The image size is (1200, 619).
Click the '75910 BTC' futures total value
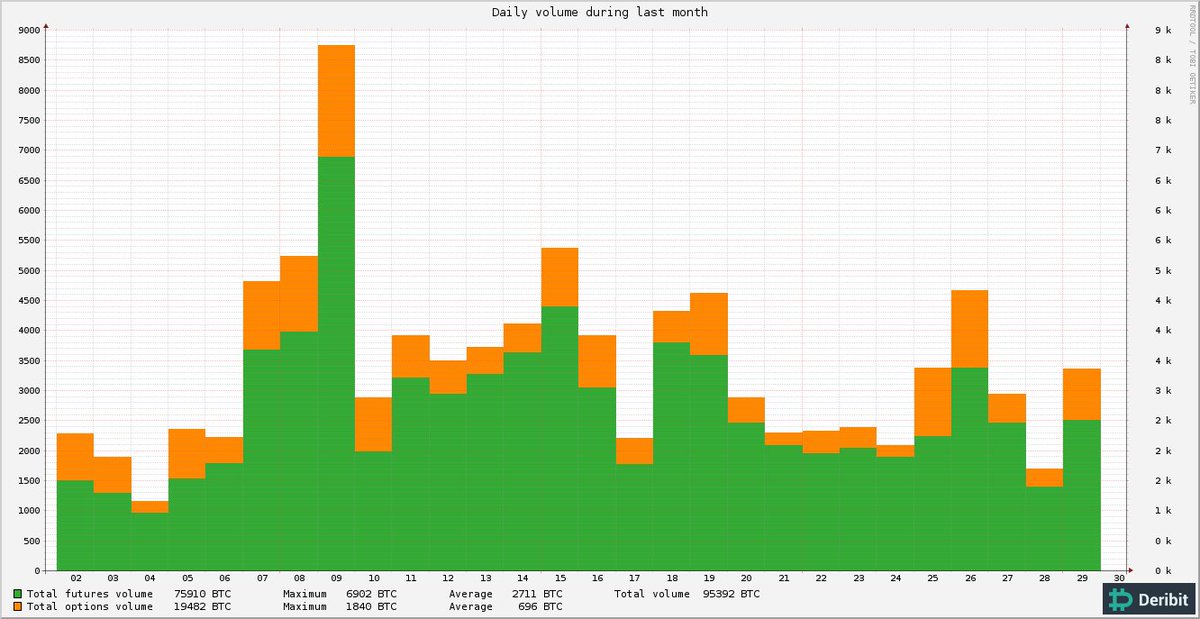[x=204, y=594]
